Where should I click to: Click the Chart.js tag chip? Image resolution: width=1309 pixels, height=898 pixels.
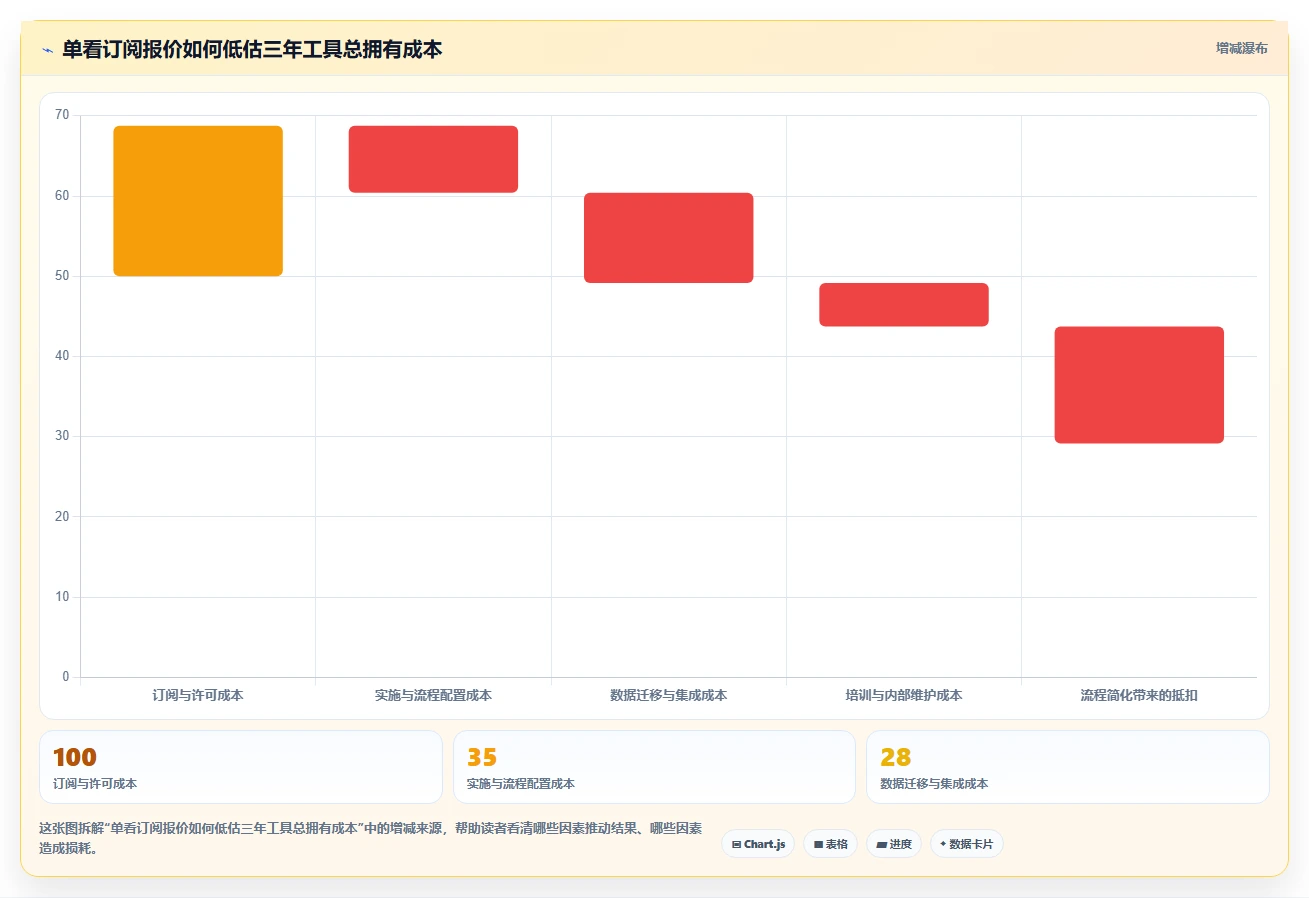coord(758,844)
